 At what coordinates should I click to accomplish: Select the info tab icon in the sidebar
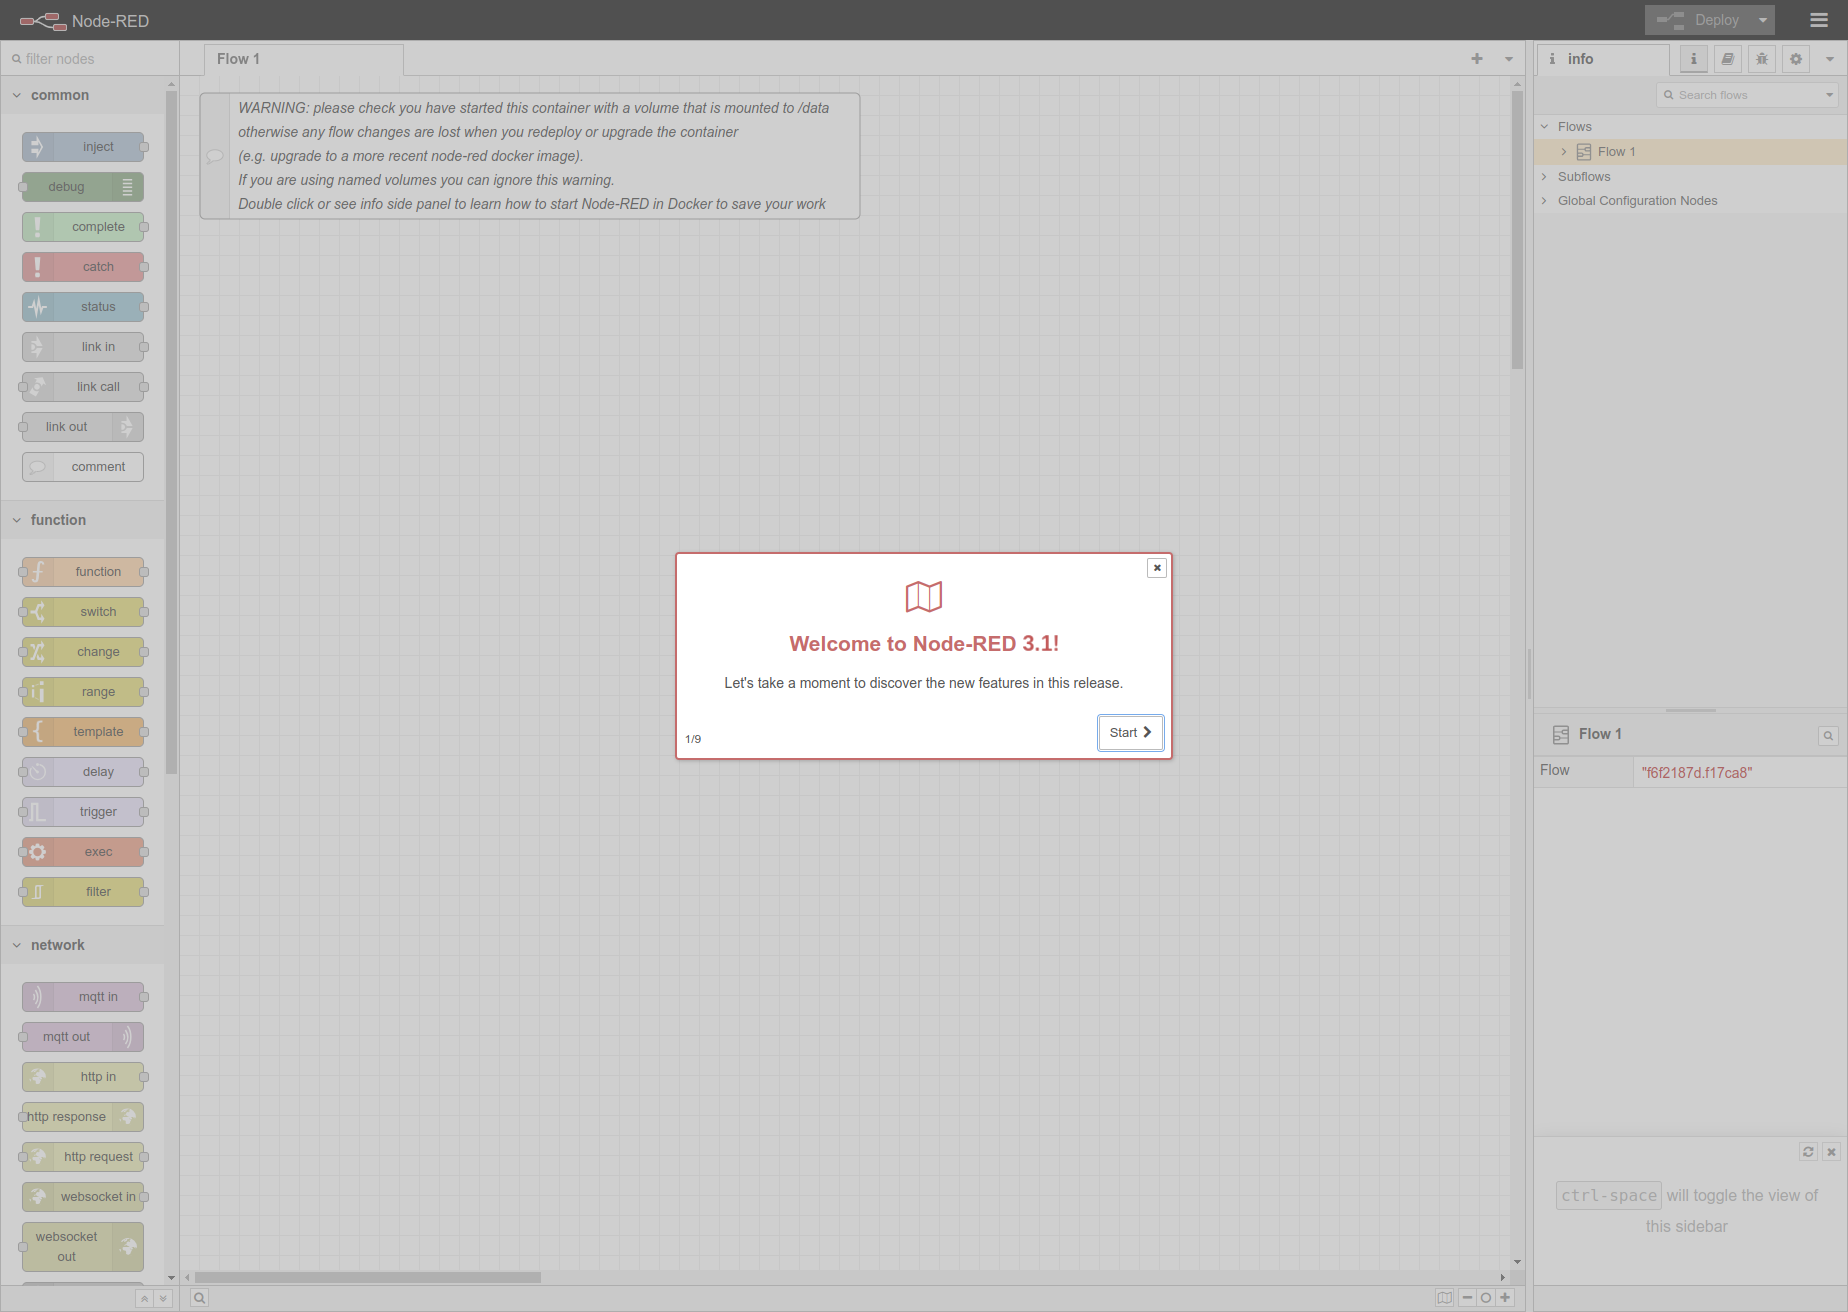[1693, 59]
